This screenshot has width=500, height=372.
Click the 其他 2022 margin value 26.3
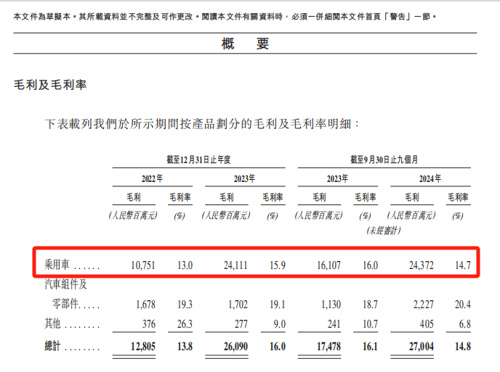coord(185,324)
